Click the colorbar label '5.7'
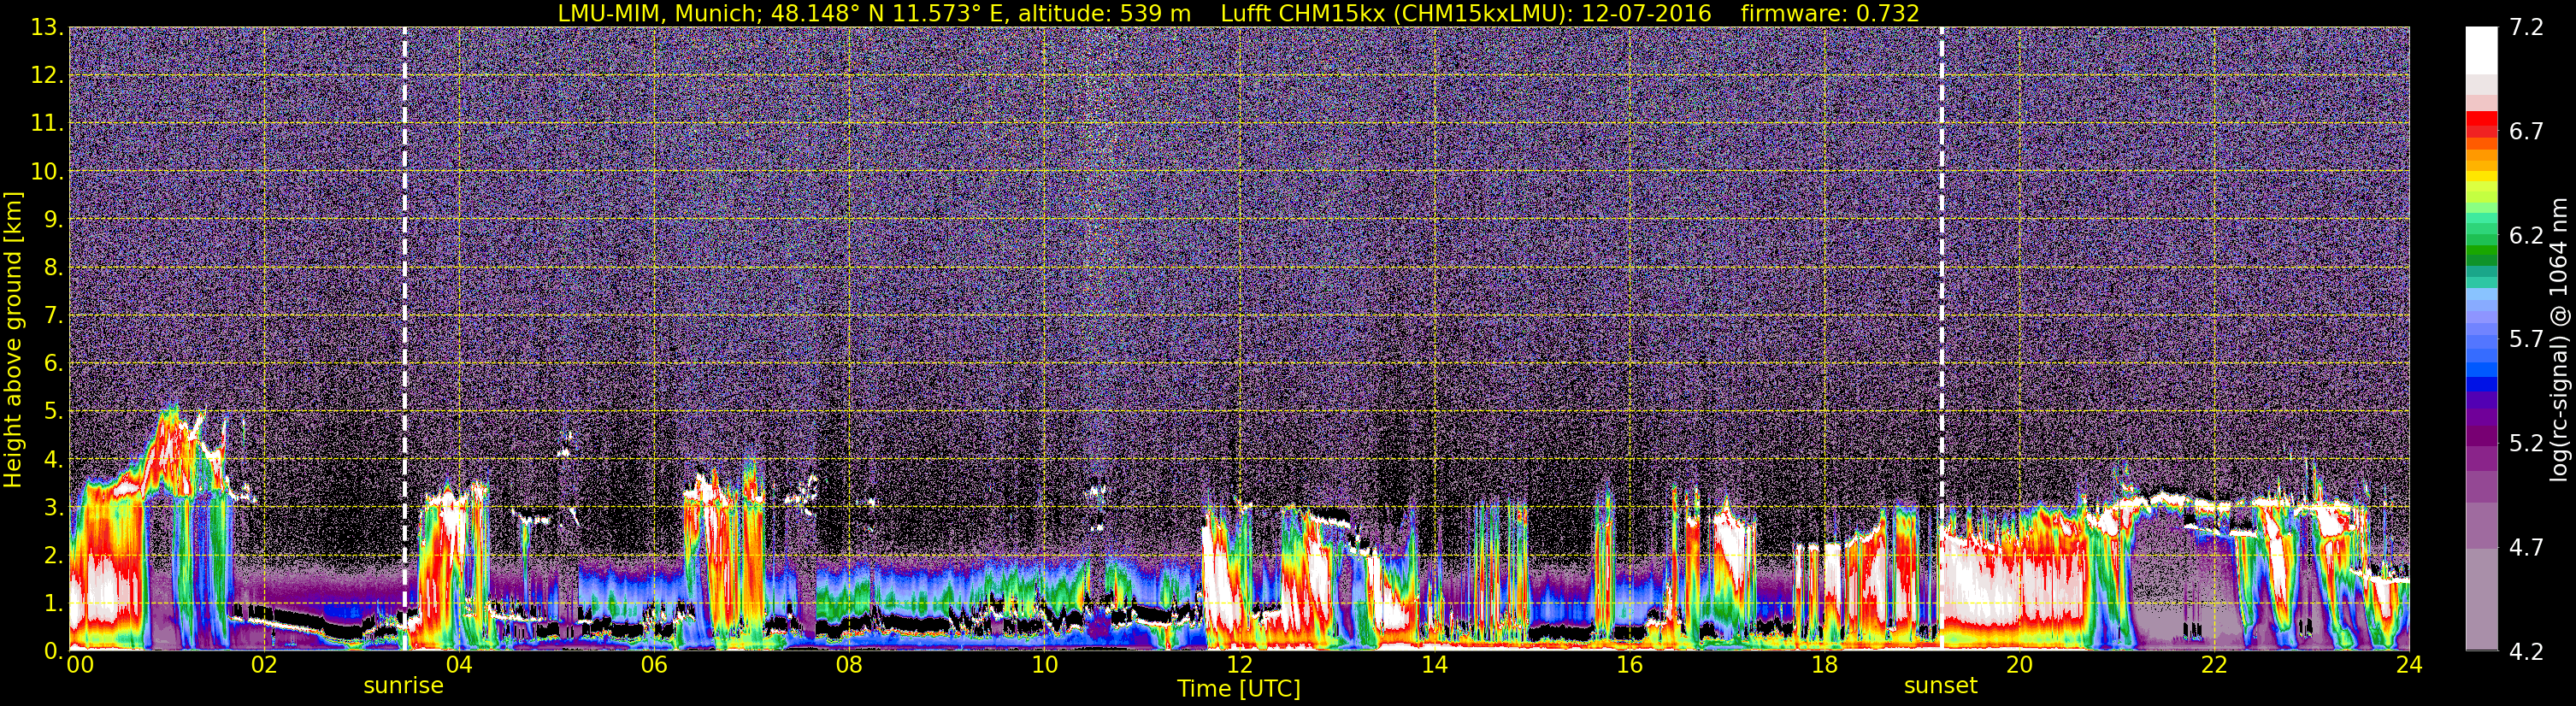The image size is (2576, 706). 2526,339
